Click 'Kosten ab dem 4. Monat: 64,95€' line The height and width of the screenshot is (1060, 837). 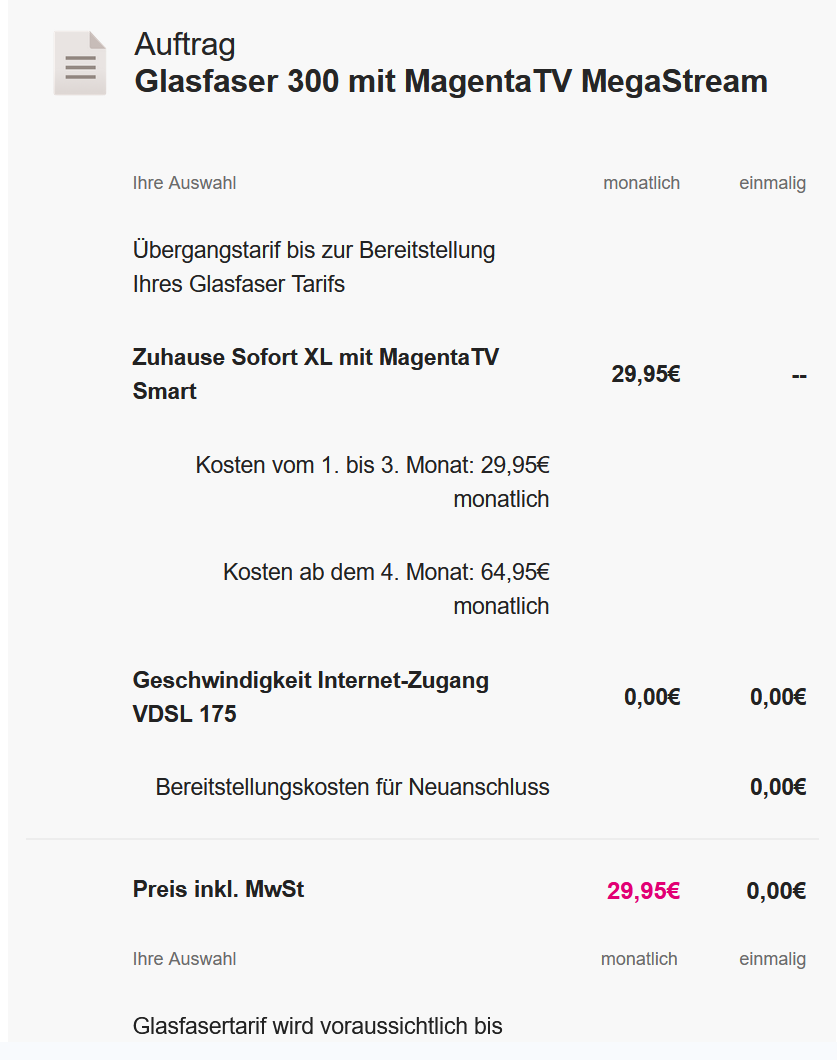pyautogui.click(x=386, y=572)
